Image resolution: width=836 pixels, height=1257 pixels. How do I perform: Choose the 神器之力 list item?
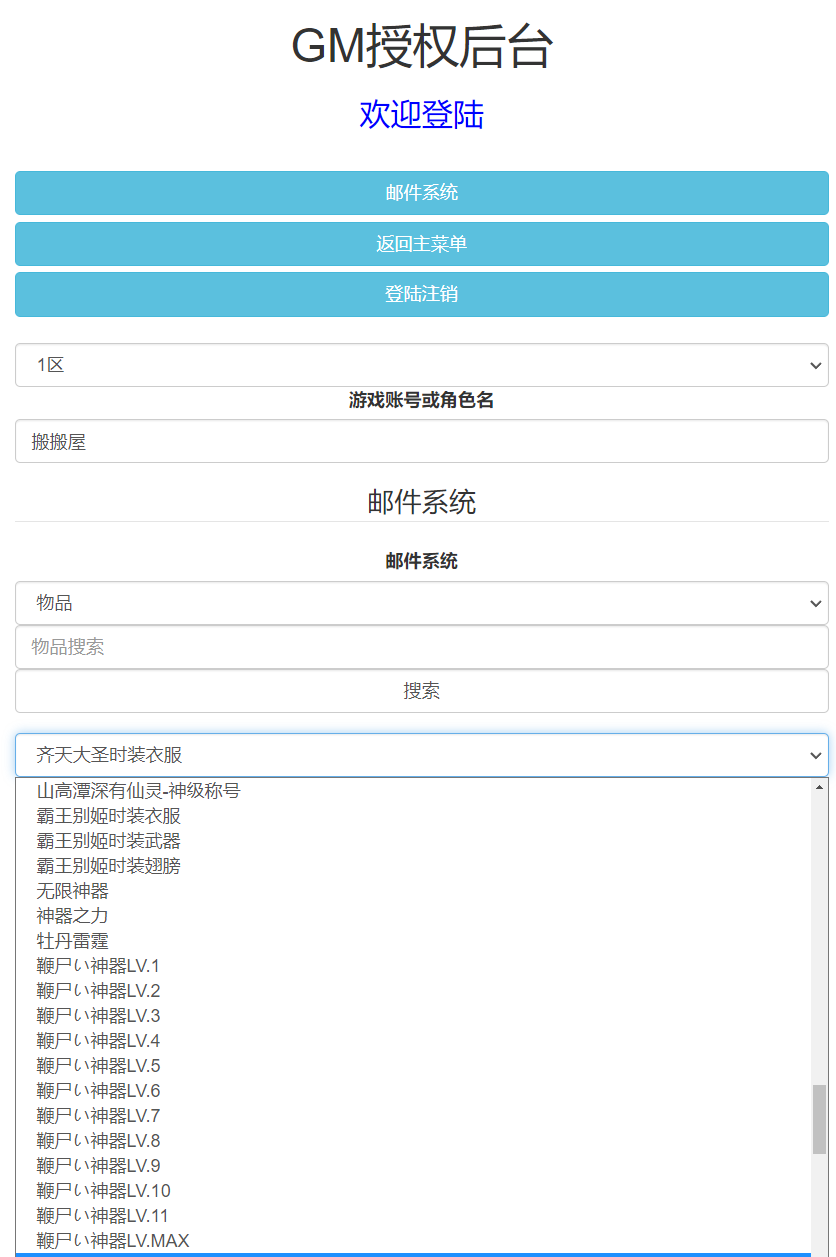click(x=72, y=916)
